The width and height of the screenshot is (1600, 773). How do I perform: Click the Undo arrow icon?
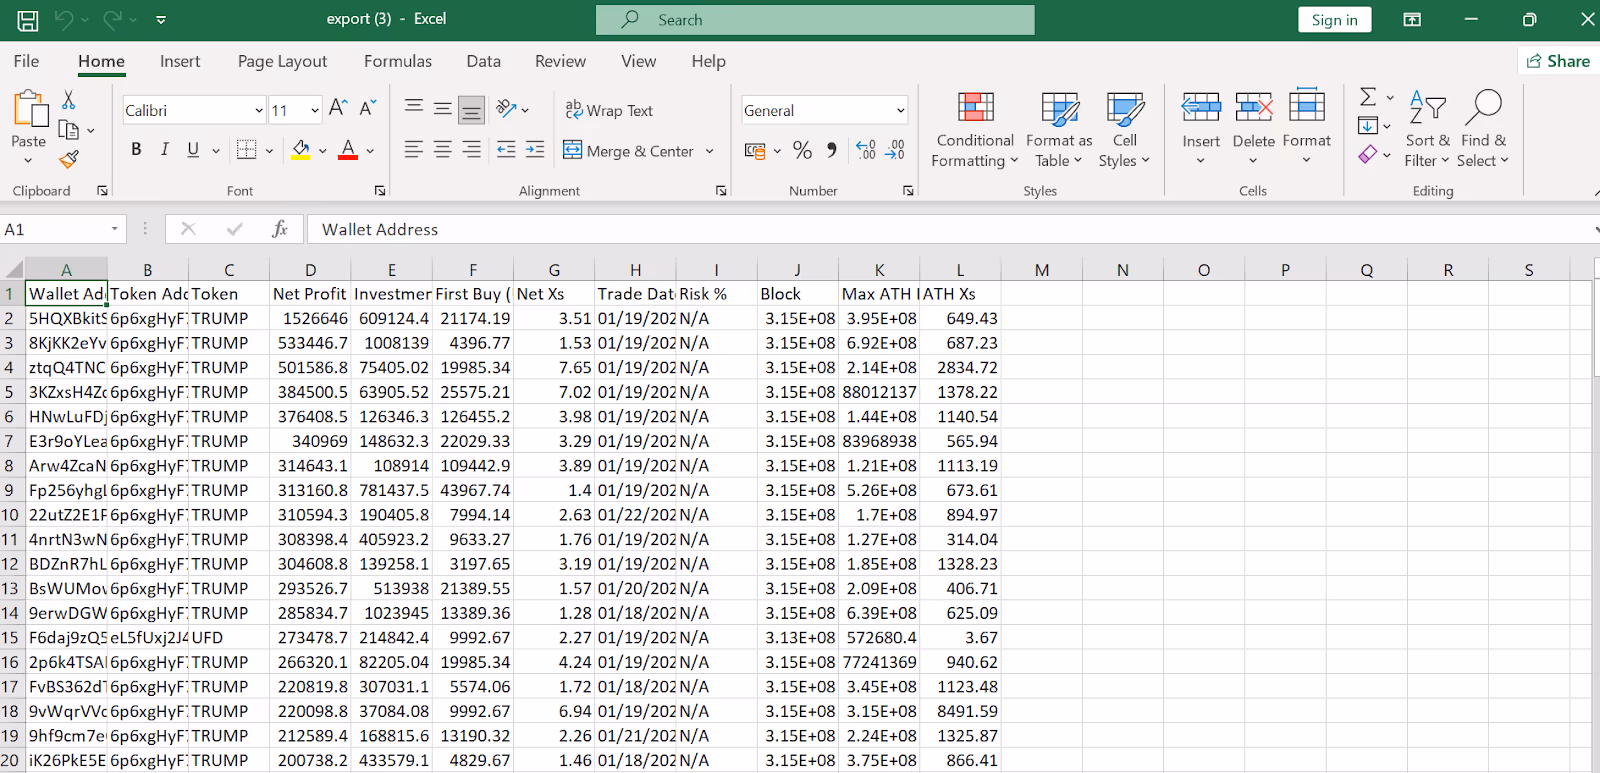click(64, 19)
